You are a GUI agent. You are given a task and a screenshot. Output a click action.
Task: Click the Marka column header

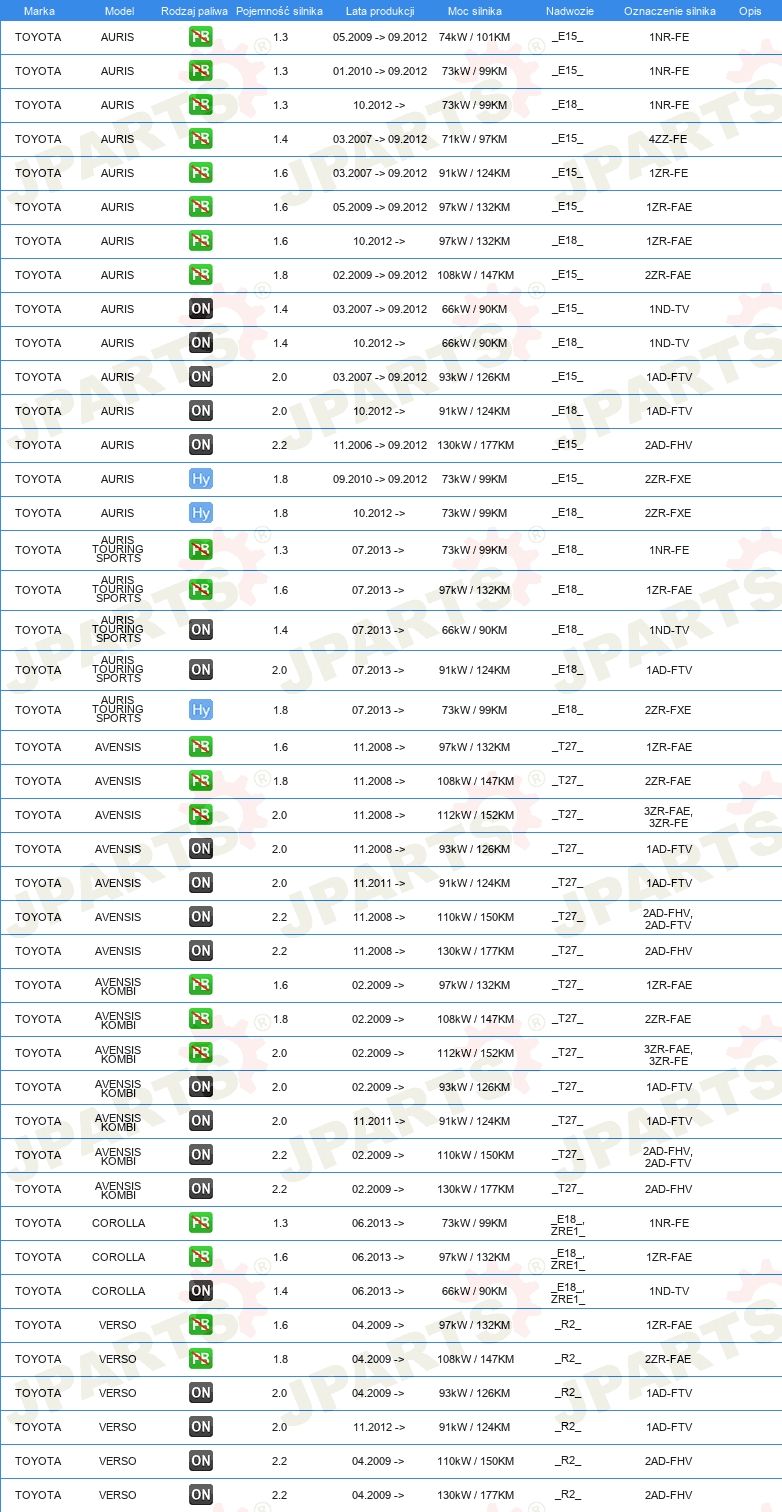tap(39, 11)
